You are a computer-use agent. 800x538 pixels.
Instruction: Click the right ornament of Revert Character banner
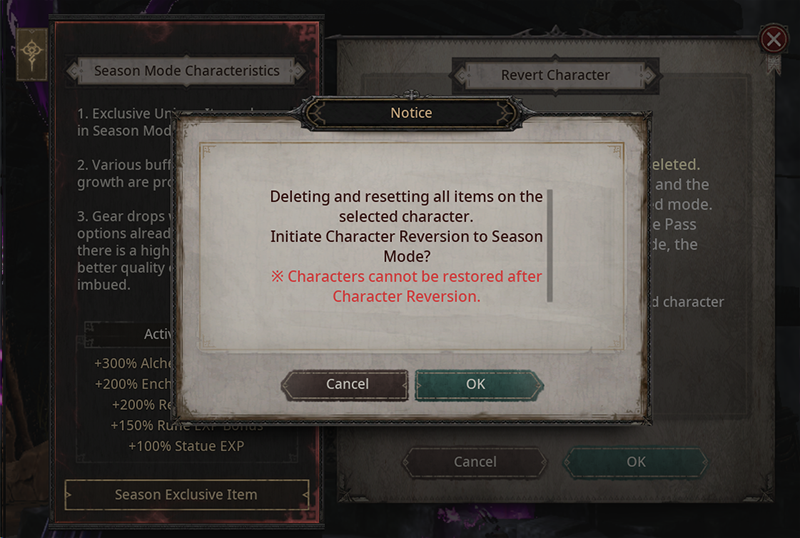(649, 76)
